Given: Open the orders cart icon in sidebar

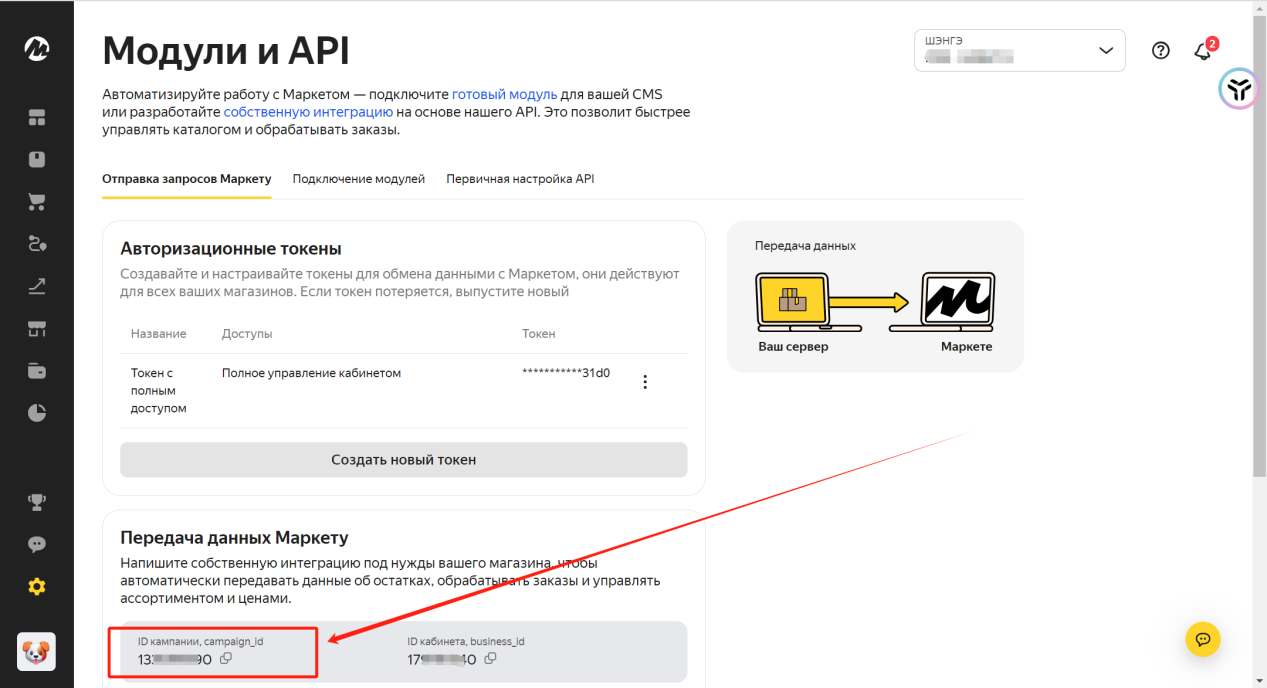Looking at the screenshot, I should (37, 202).
